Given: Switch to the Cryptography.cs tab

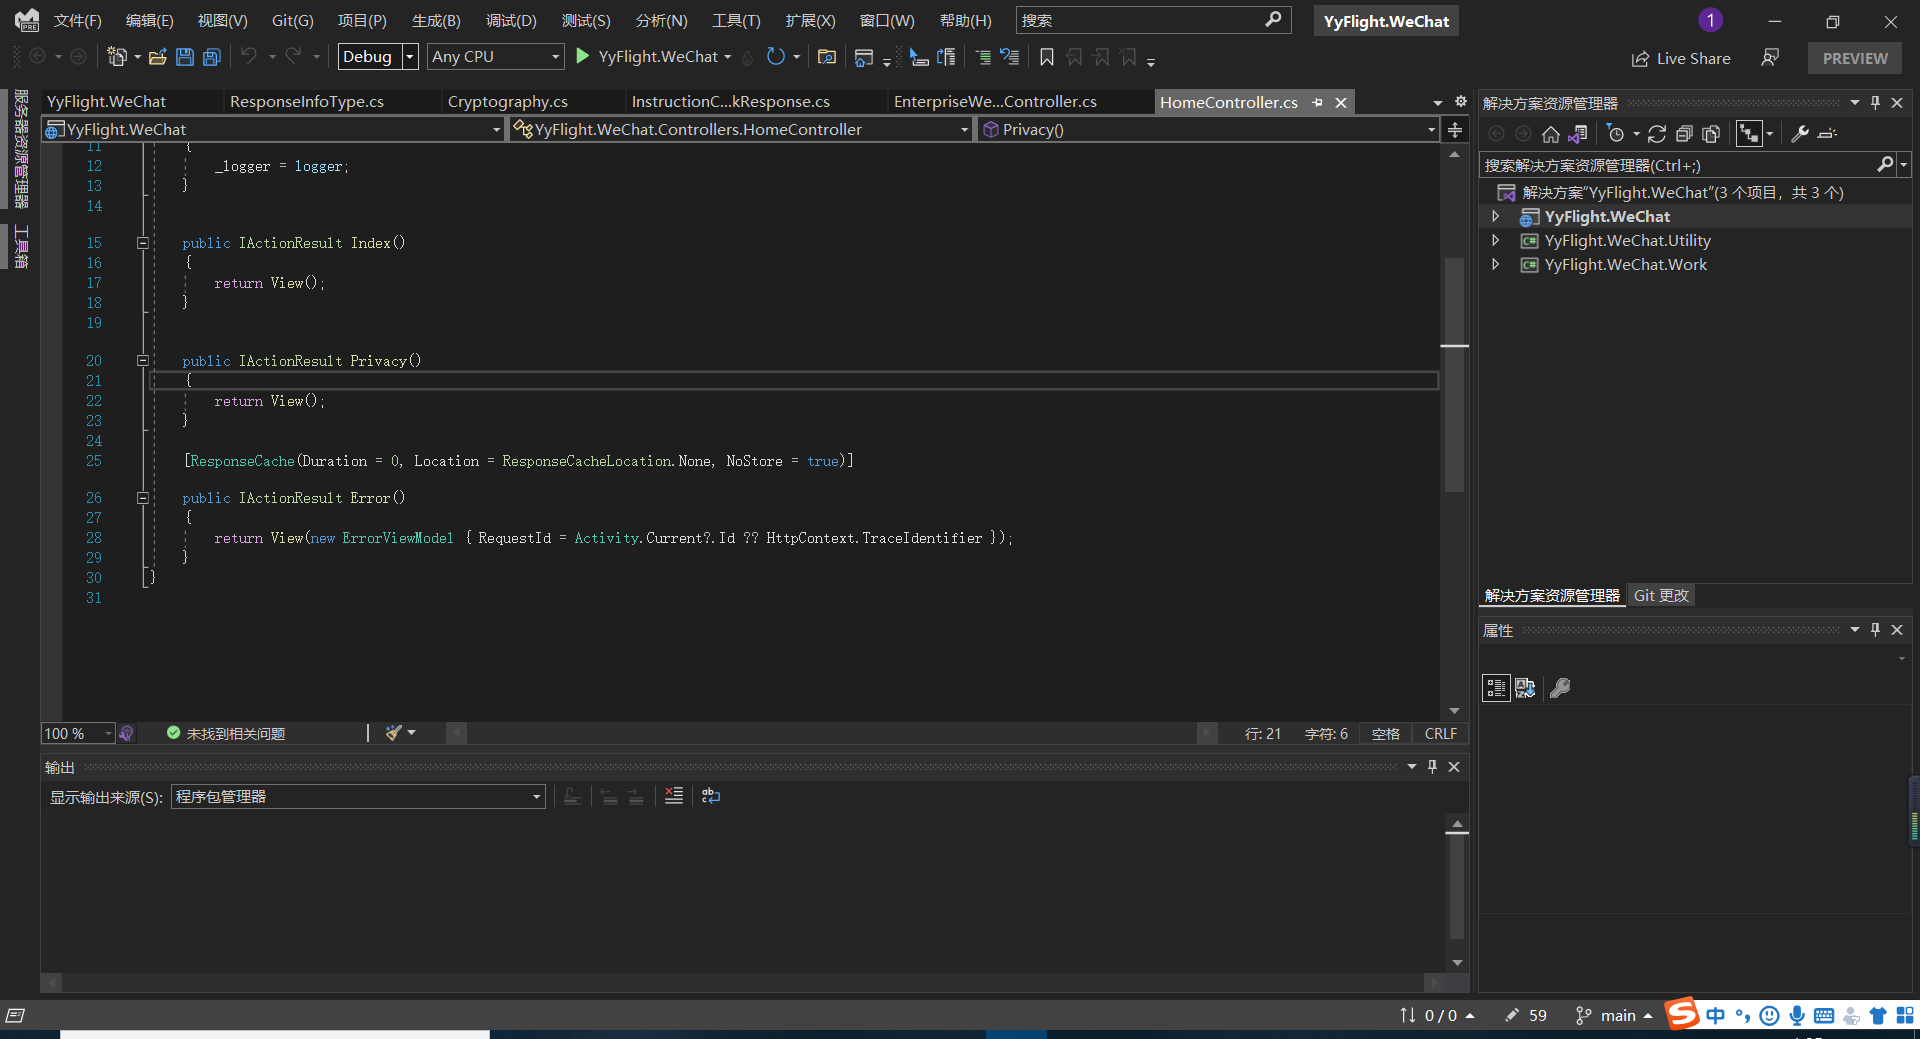Looking at the screenshot, I should (x=507, y=102).
